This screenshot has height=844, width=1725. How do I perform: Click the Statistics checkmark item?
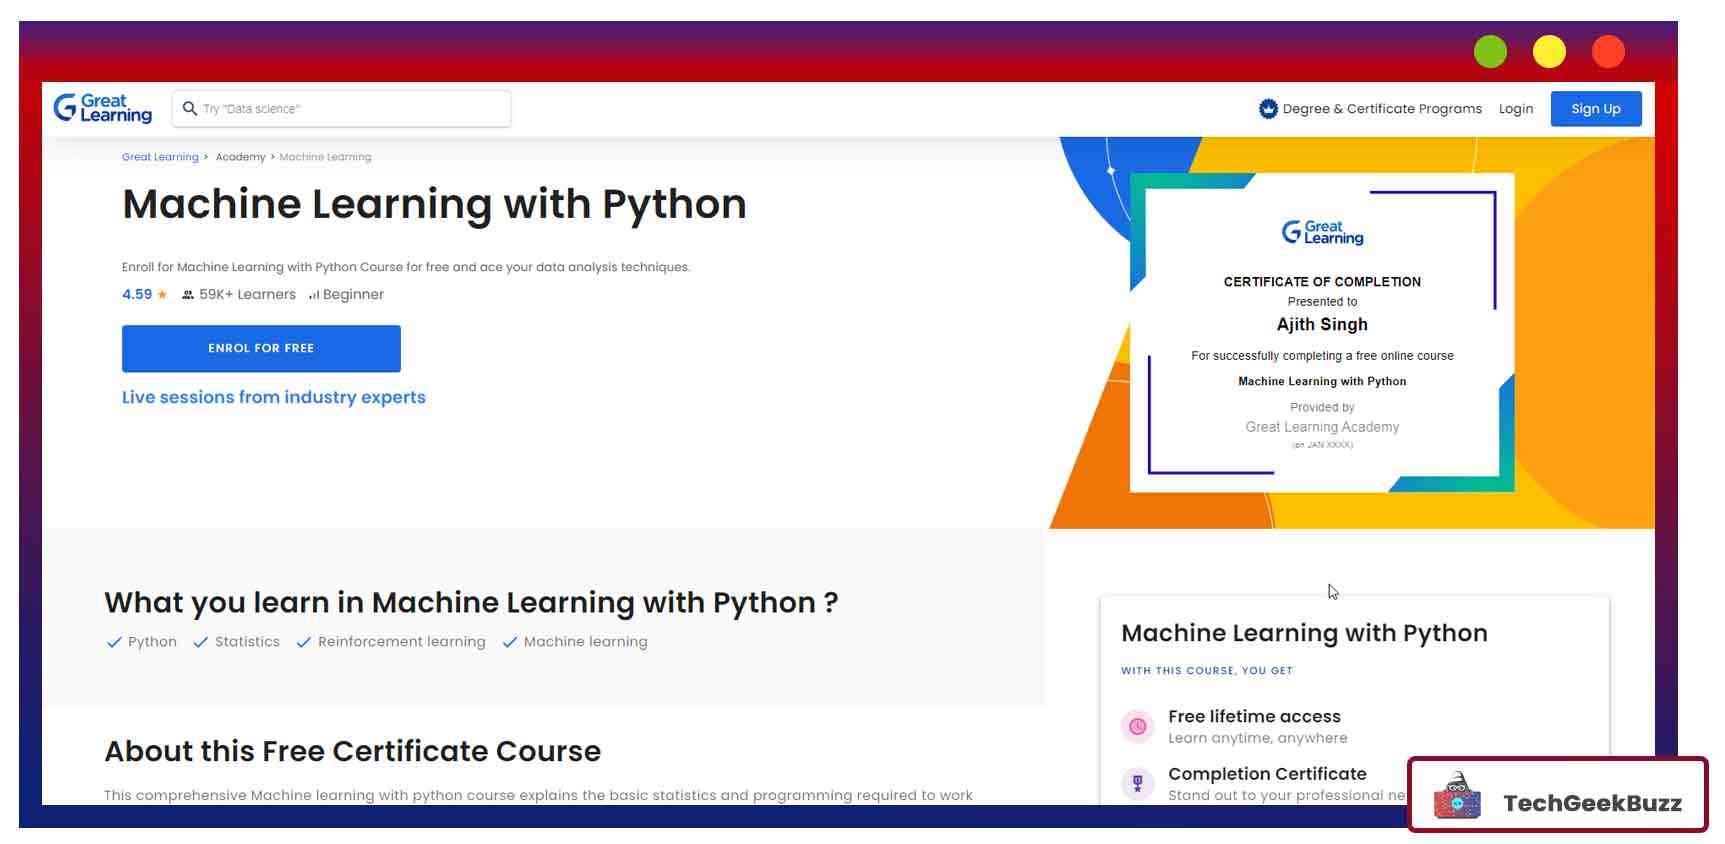coord(236,642)
